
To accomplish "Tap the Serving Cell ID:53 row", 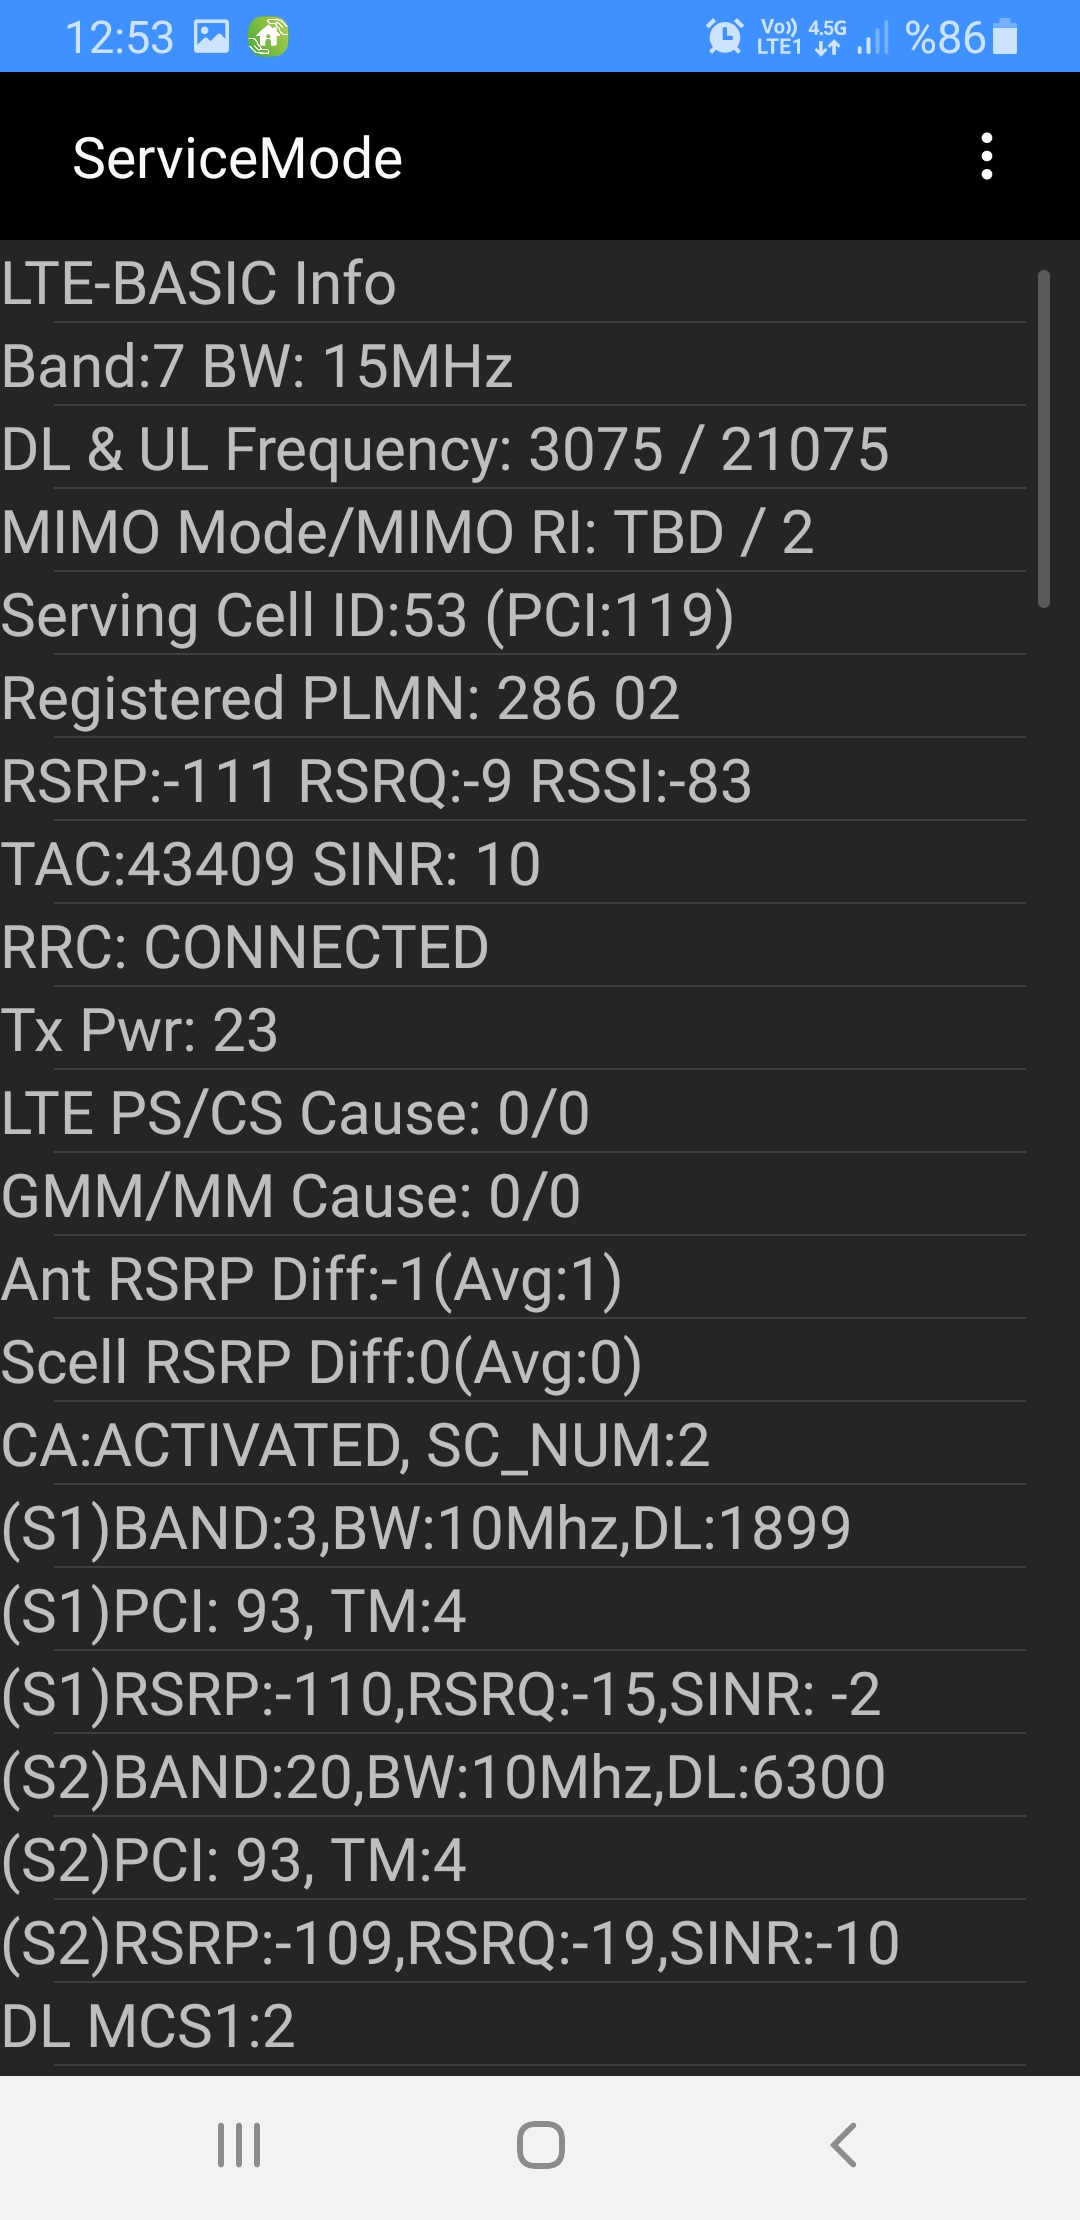I will (513, 614).
